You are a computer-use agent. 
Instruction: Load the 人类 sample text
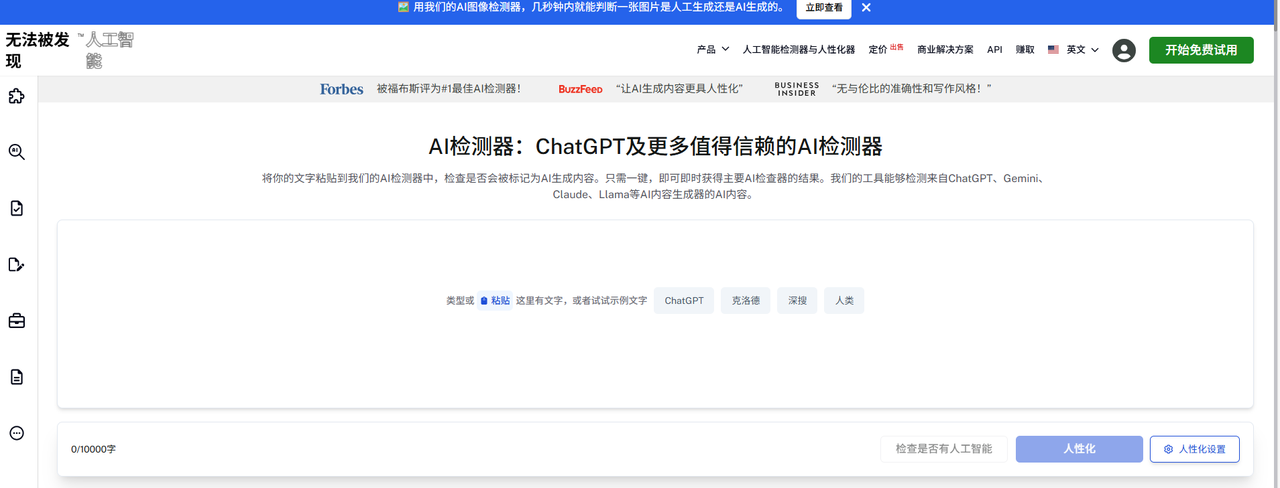coord(844,300)
